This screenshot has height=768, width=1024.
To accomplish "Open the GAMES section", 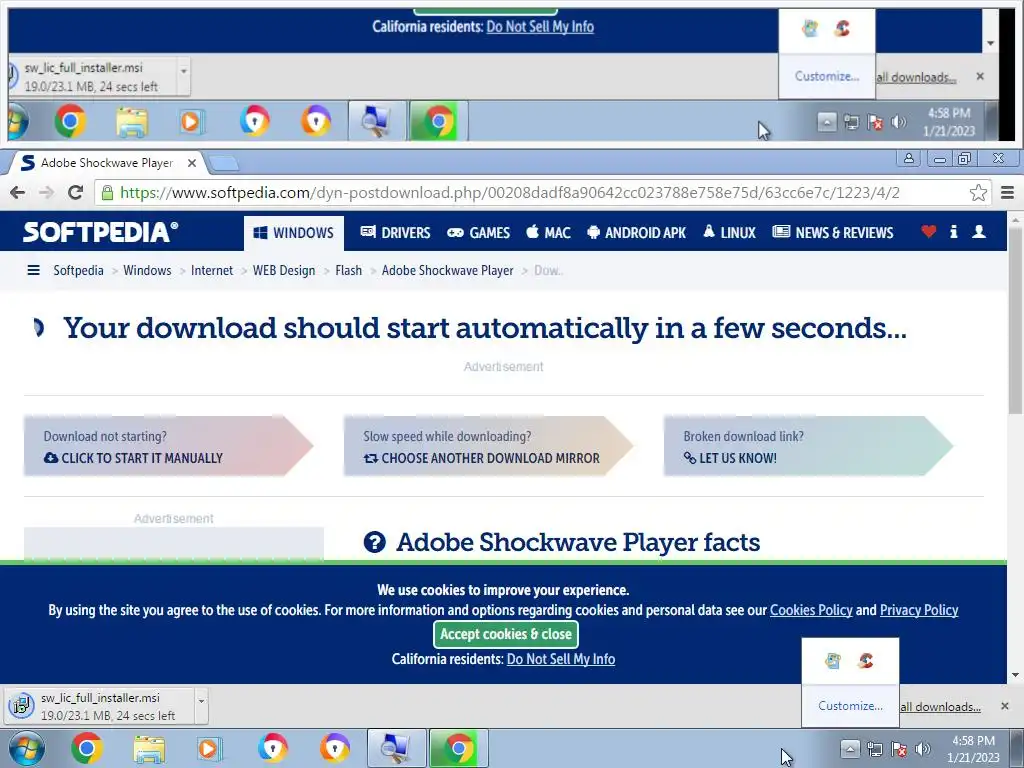I will (479, 232).
